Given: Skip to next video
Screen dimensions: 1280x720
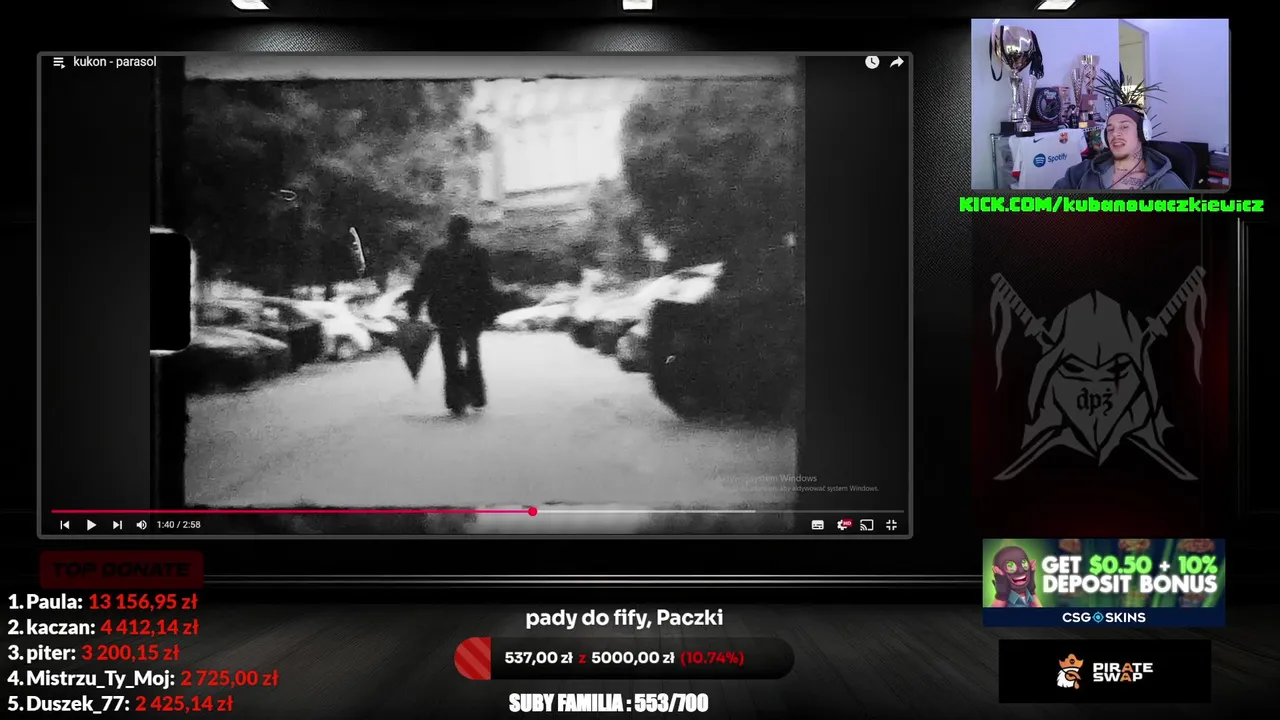Looking at the screenshot, I should 117,525.
